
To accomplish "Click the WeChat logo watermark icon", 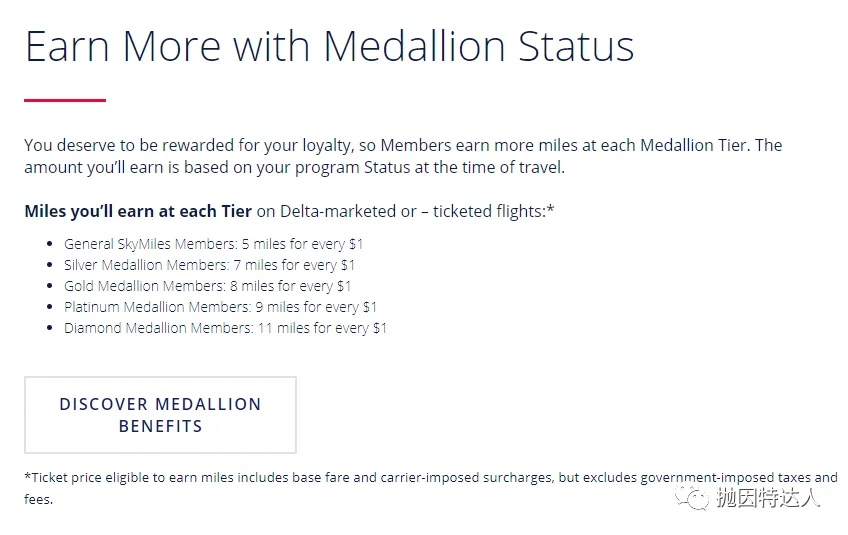I will coord(692,497).
